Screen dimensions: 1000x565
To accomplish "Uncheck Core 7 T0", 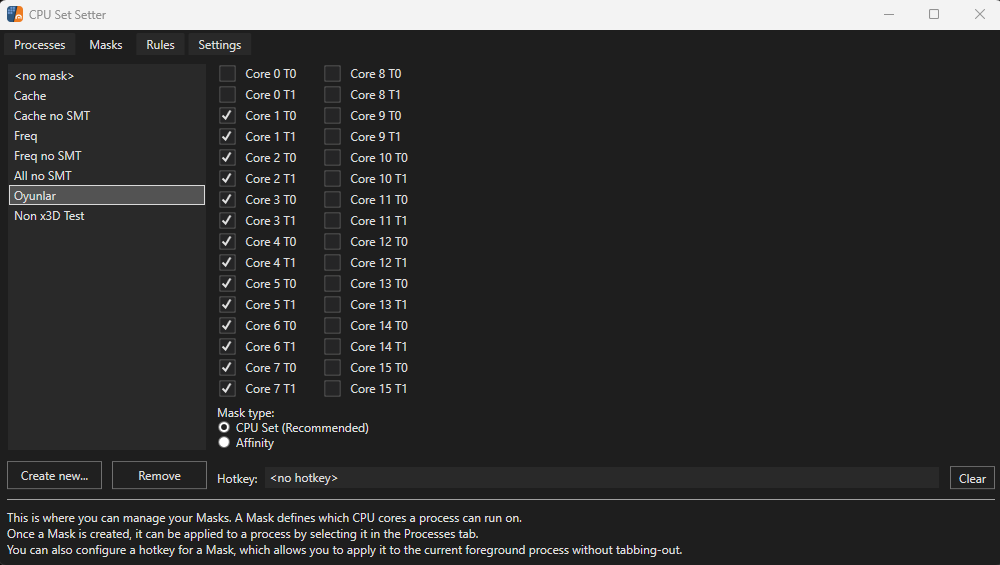I will tap(227, 368).
